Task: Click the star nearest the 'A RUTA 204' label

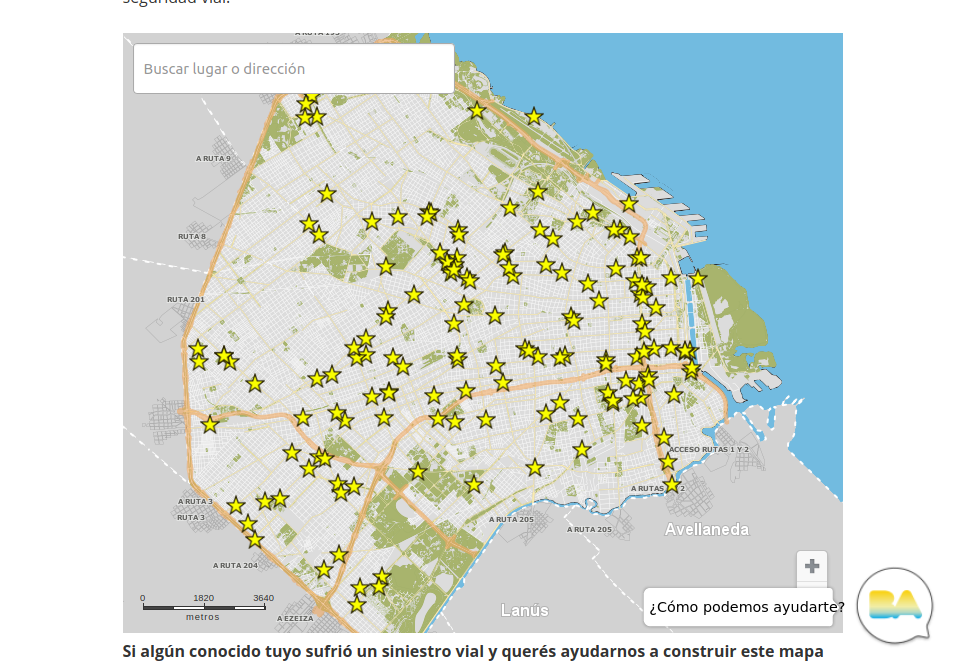Action: pos(255,540)
